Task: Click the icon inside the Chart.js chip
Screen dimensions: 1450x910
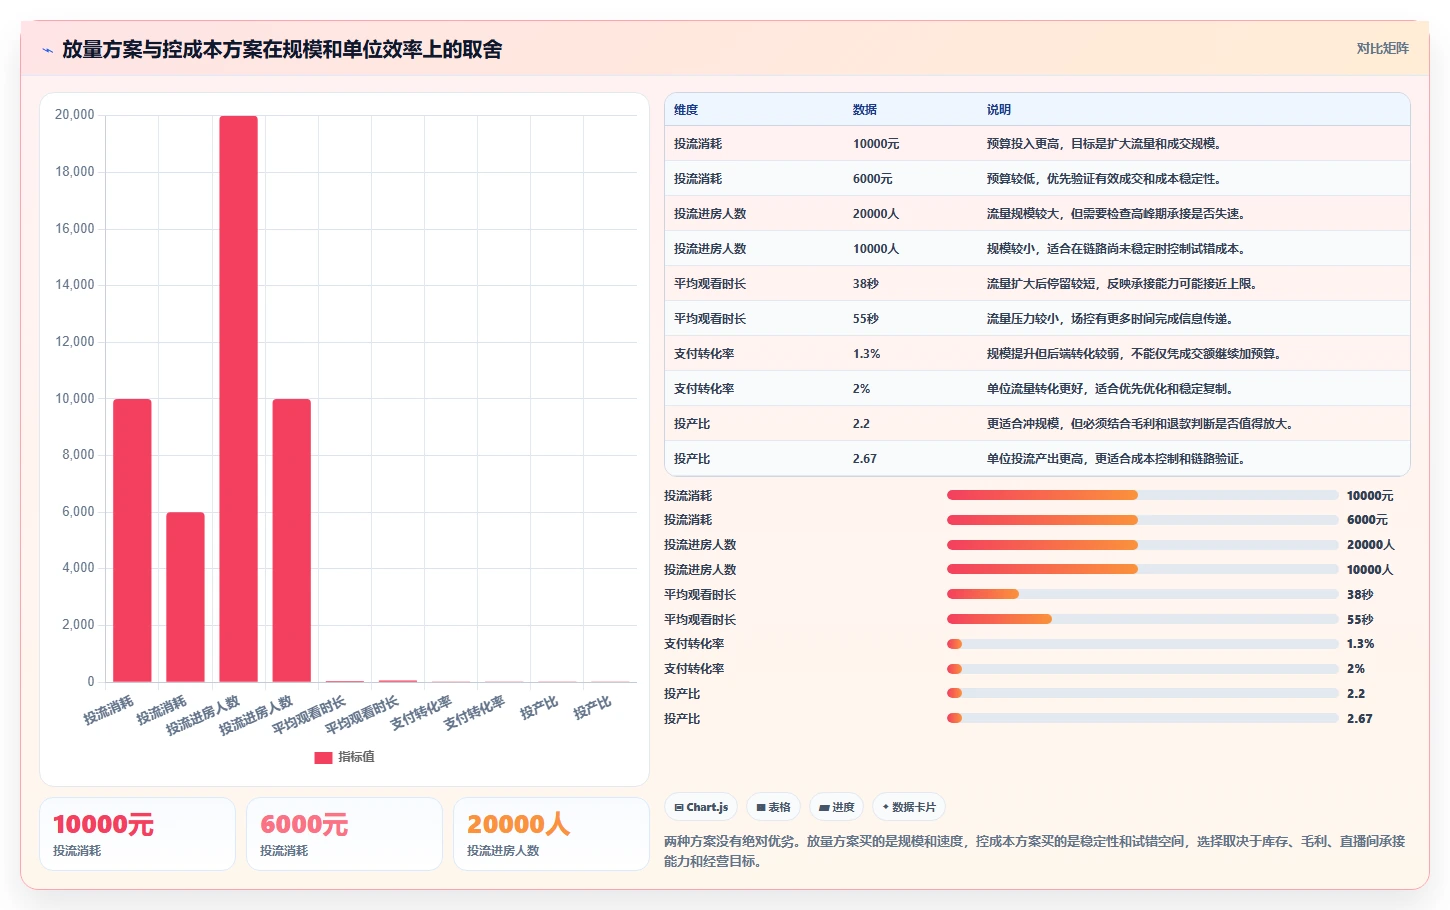Action: click(x=679, y=807)
